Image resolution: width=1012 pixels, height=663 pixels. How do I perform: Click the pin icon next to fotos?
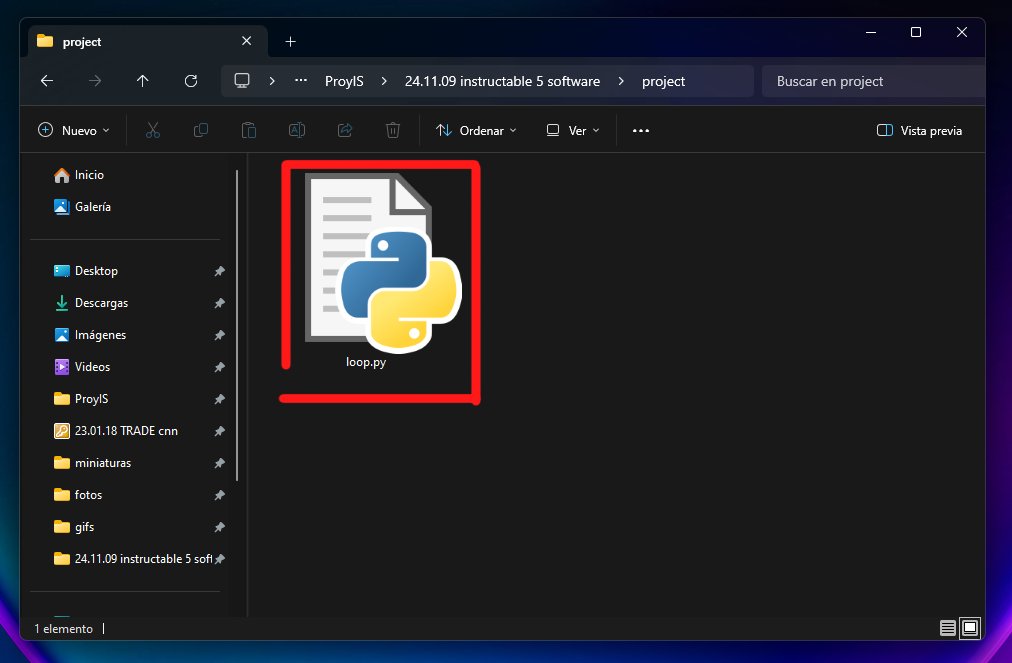click(219, 495)
